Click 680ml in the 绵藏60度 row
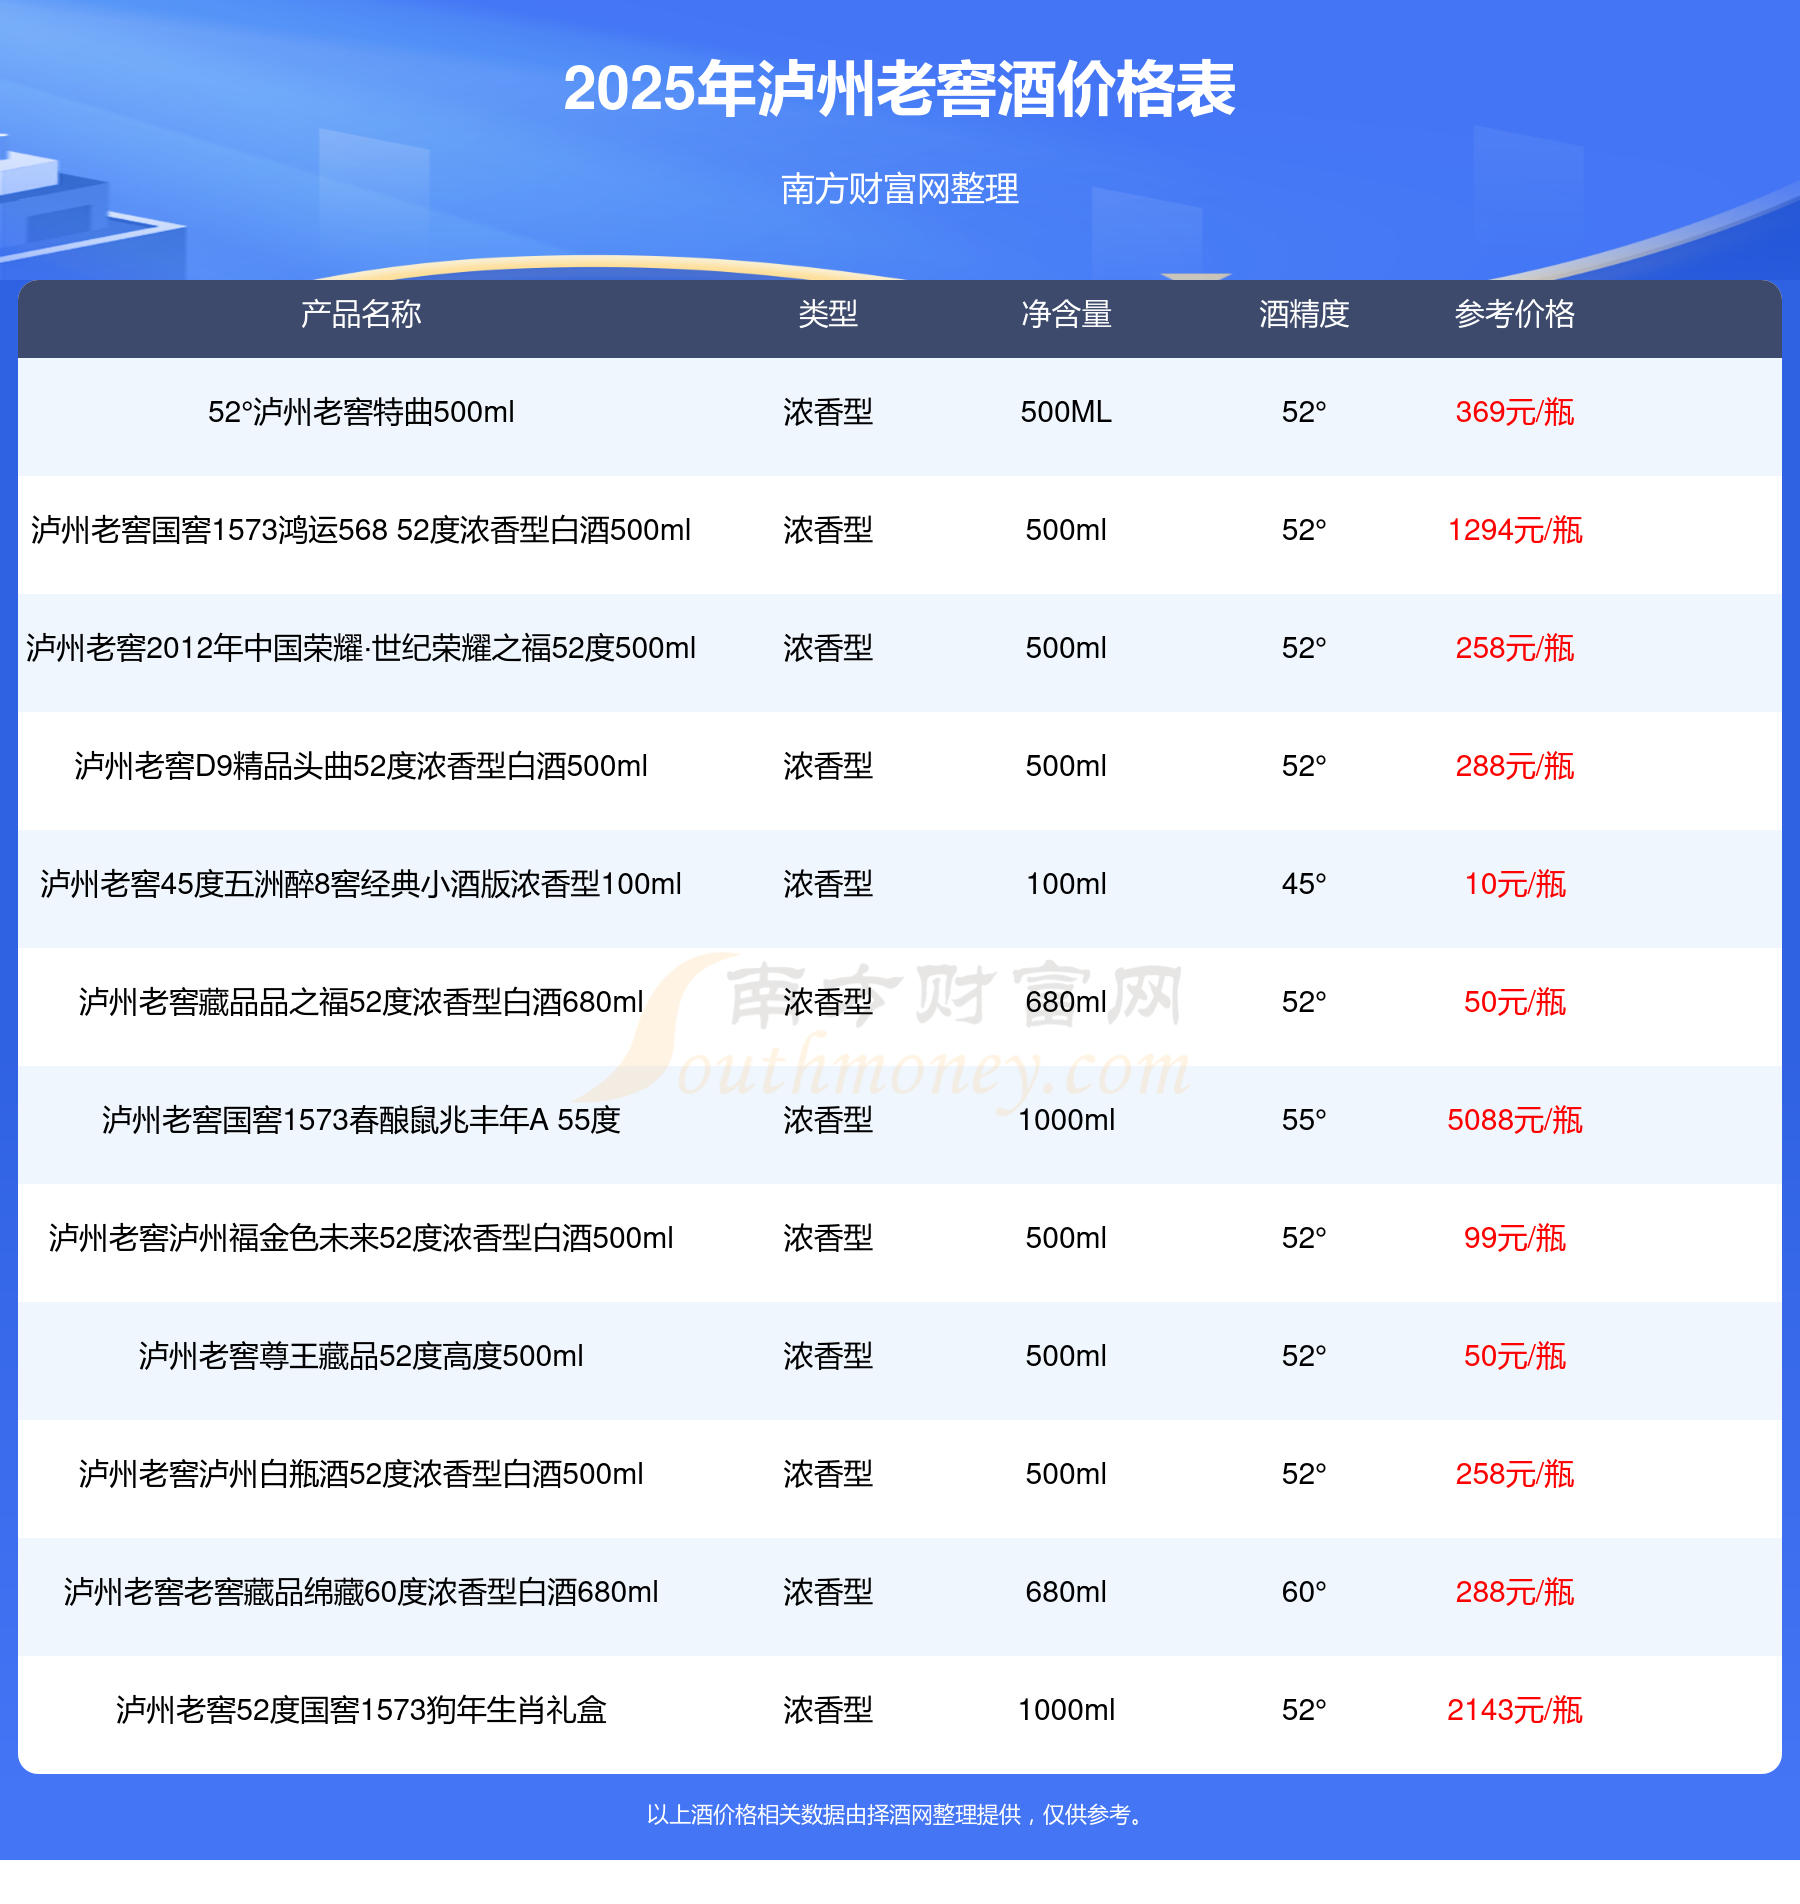 [x=1066, y=1592]
